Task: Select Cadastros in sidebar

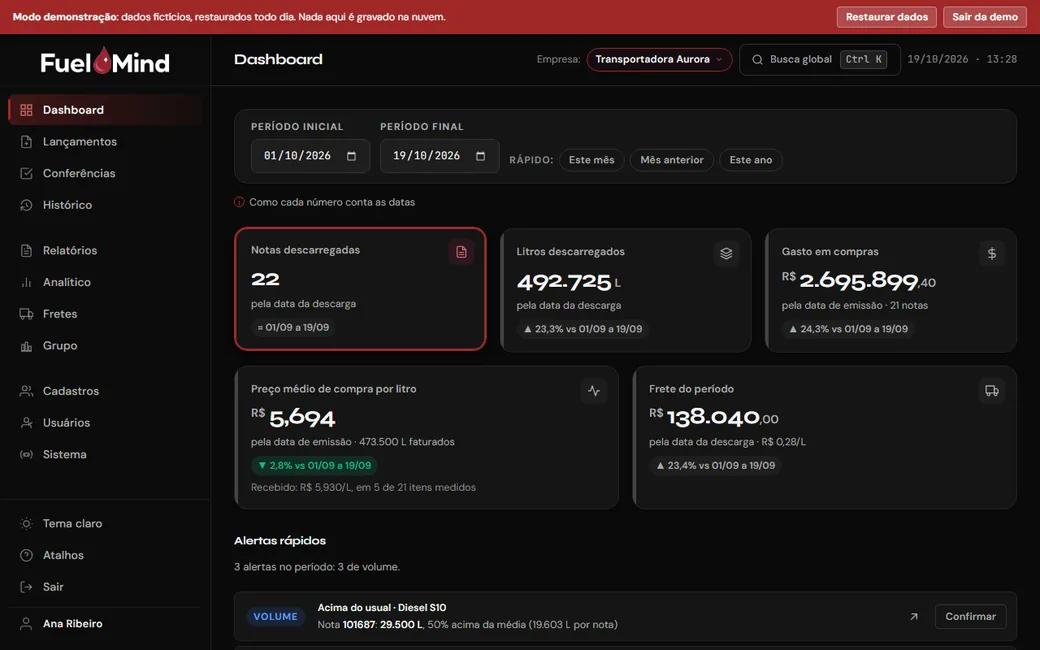Action: (x=105, y=391)
